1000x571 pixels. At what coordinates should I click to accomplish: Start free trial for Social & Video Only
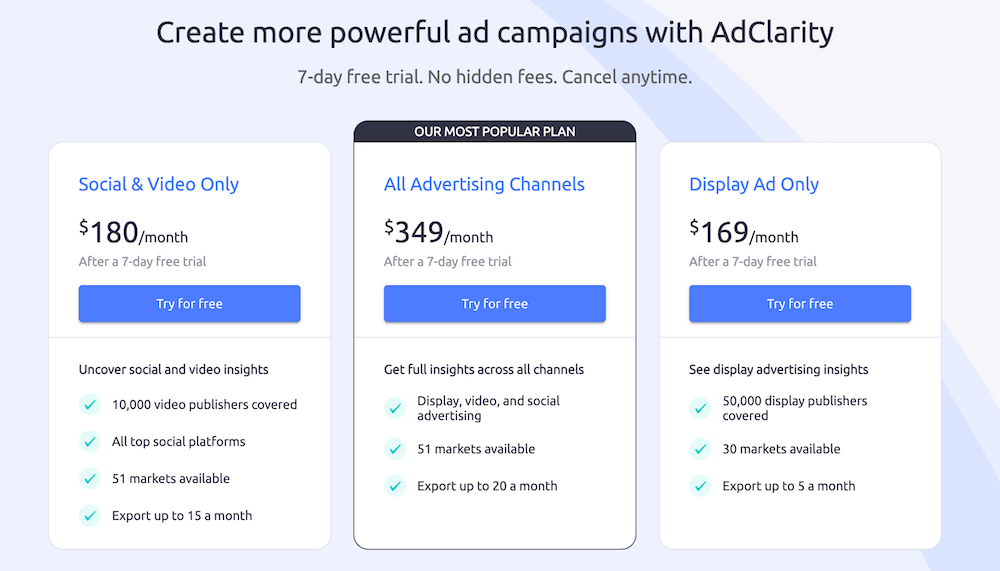point(189,304)
